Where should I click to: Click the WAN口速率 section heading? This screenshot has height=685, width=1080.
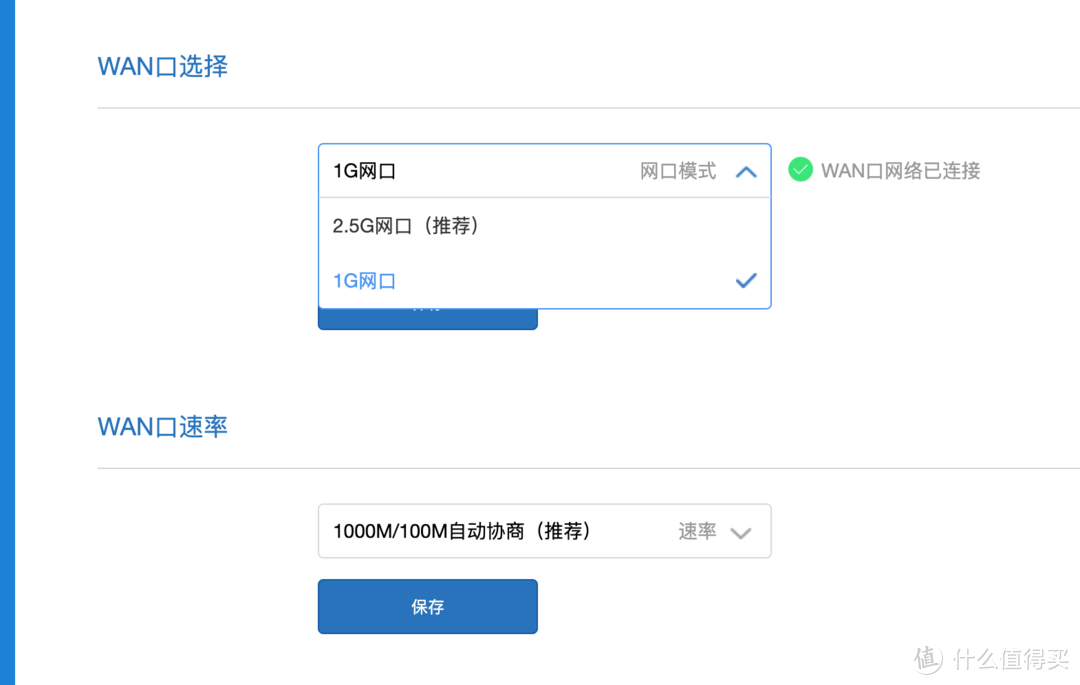(162, 426)
